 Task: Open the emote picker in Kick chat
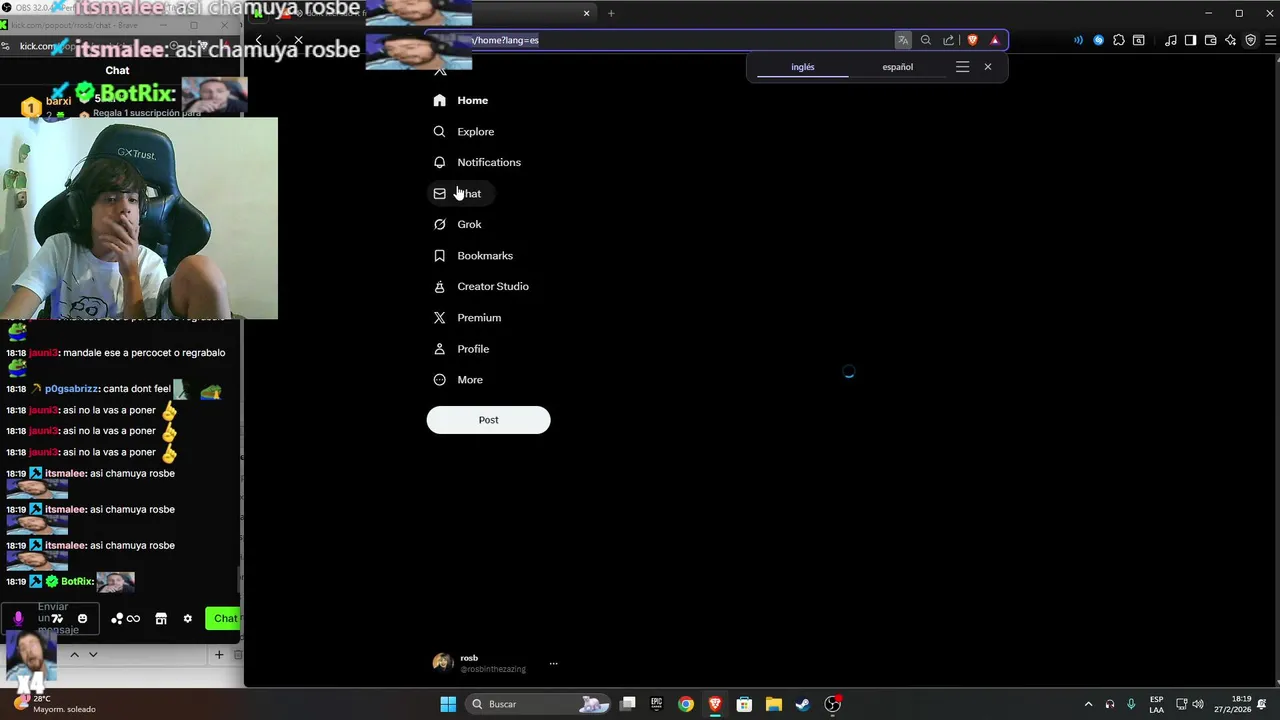(82, 618)
